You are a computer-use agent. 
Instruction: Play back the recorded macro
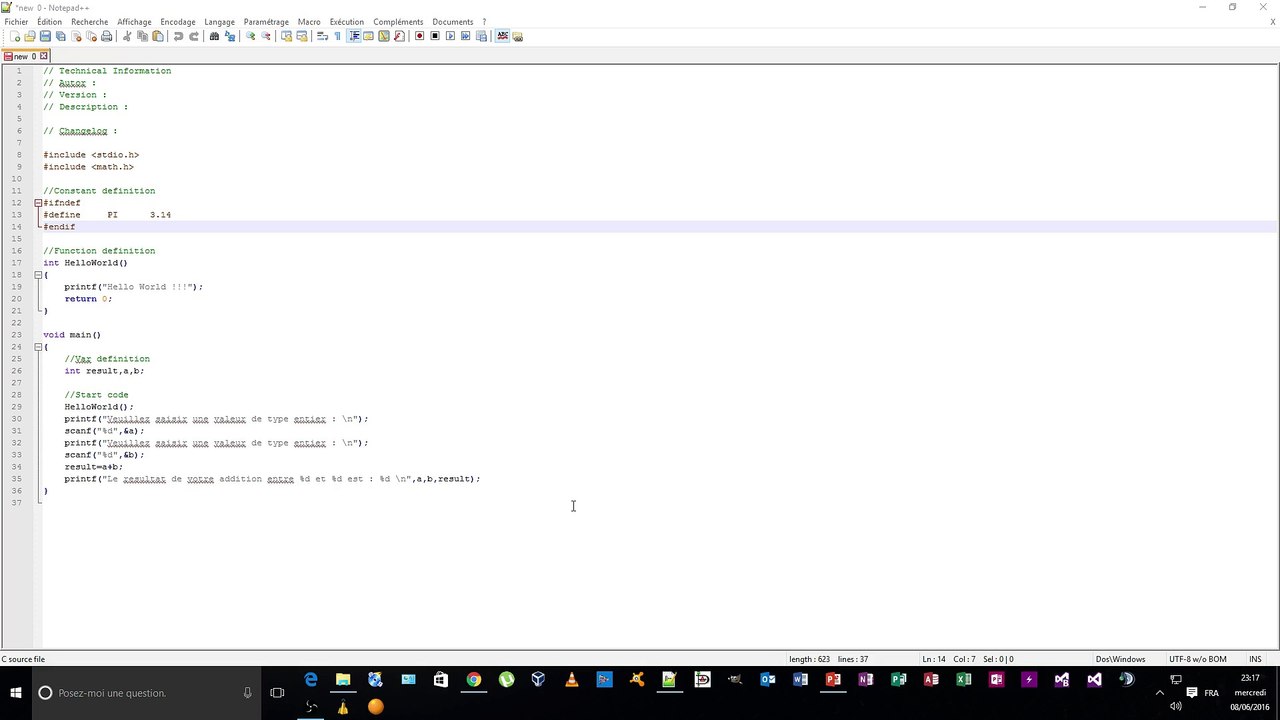pyautogui.click(x=450, y=36)
